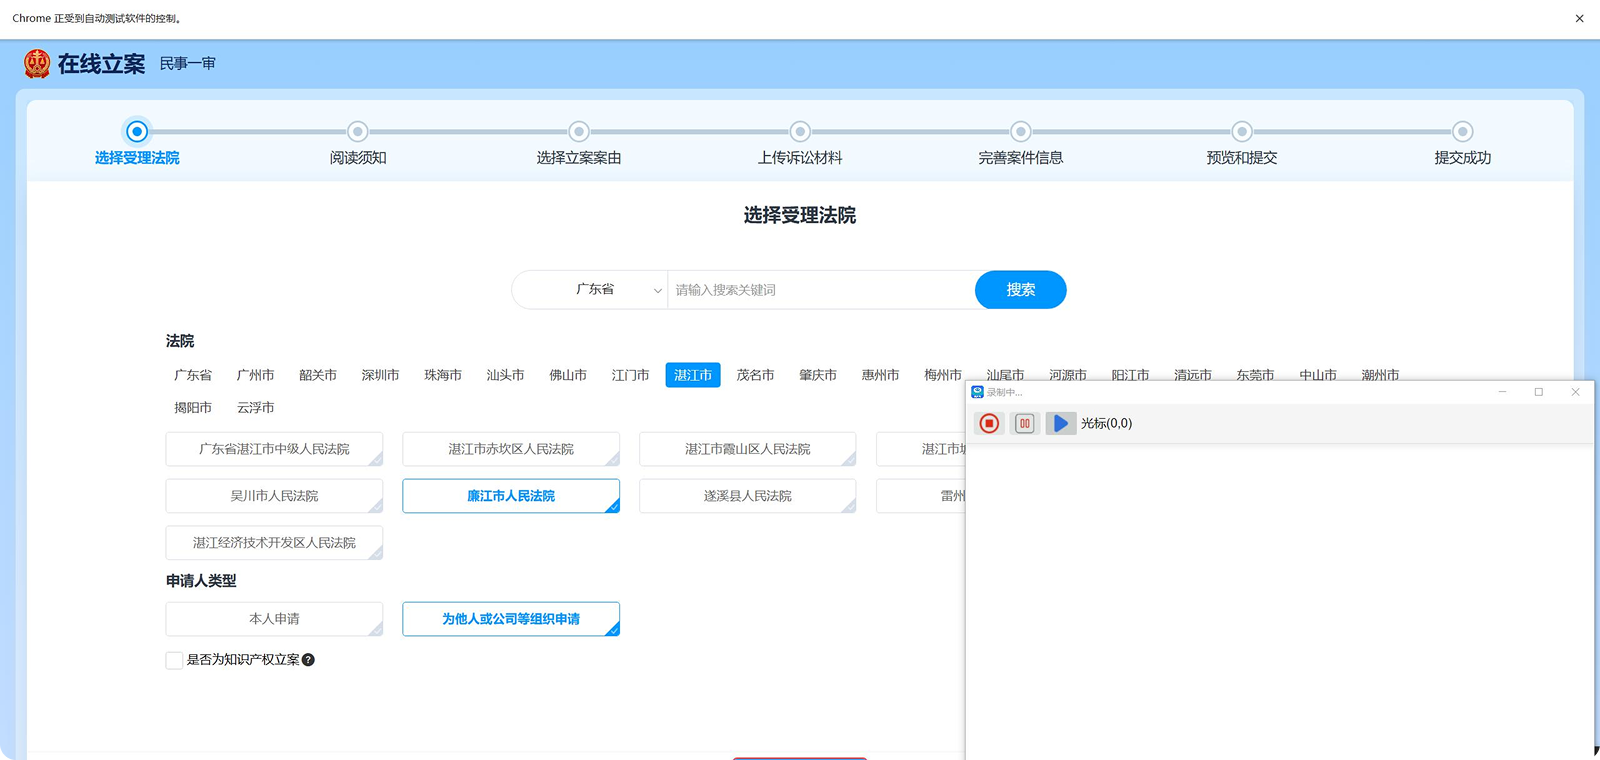Click the 民事一审 header label
Screen dimensions: 1600x760
pos(188,63)
